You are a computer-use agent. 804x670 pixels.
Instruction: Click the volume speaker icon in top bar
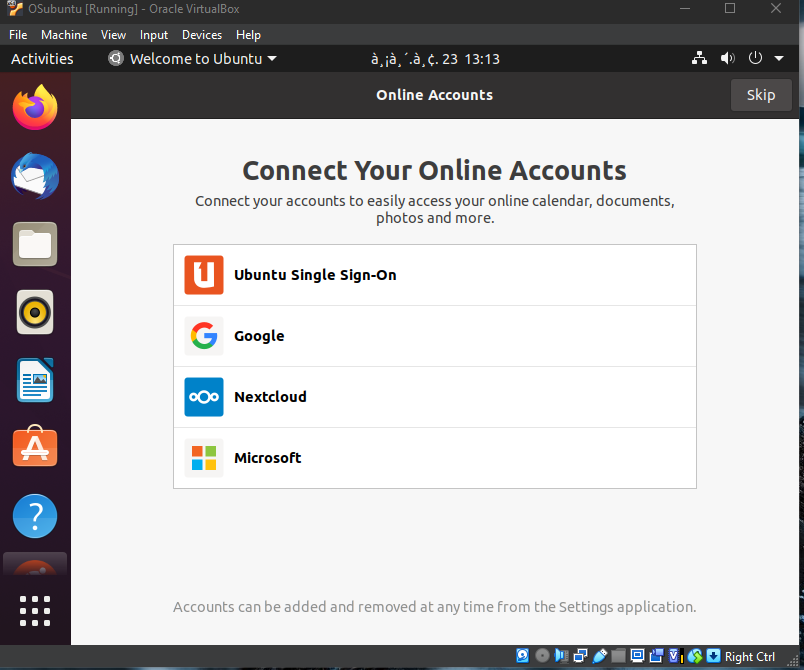coord(727,59)
